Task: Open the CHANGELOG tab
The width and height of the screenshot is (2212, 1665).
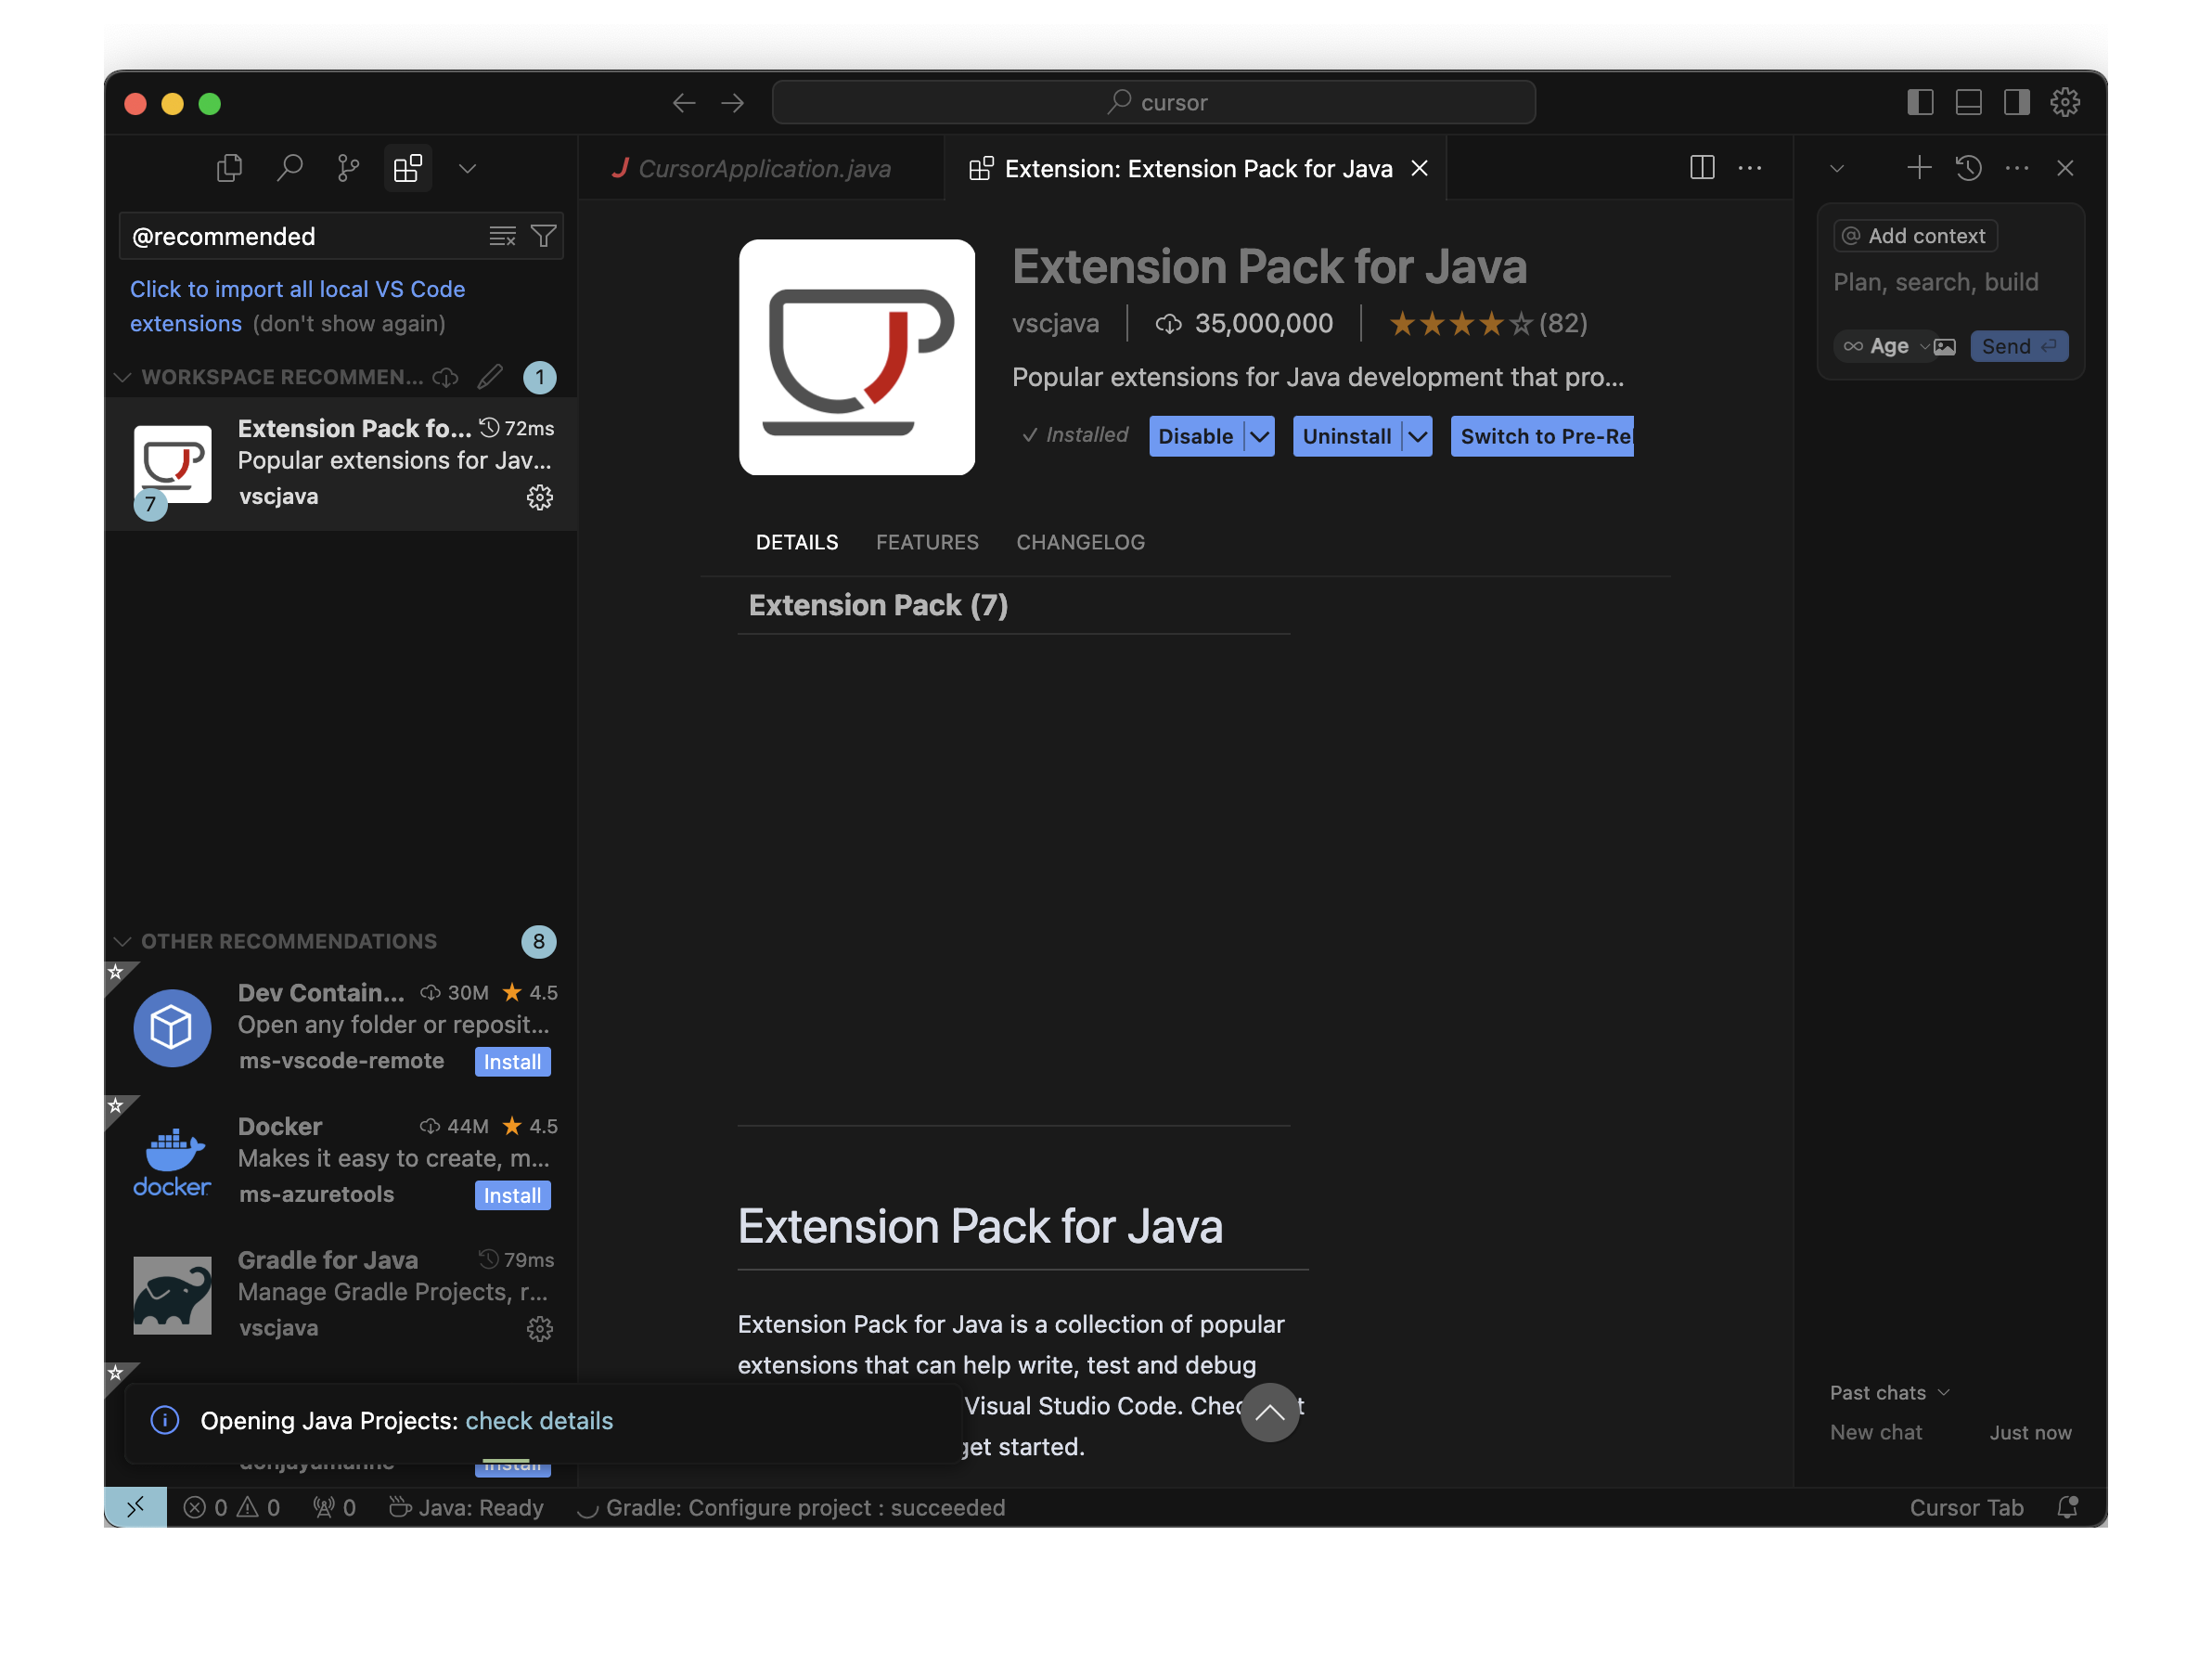Action: [1080, 542]
